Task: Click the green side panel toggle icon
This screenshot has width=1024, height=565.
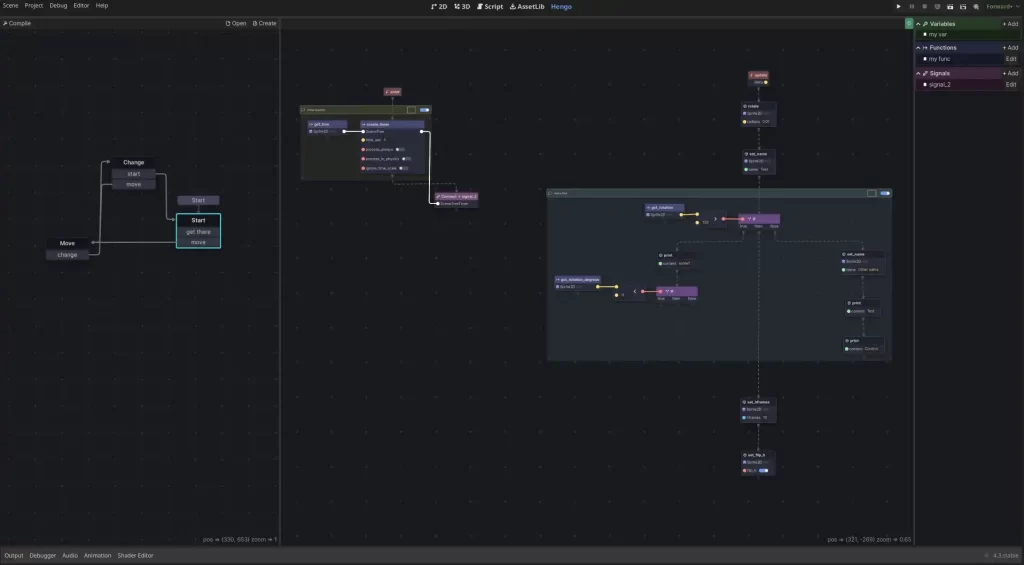Action: point(909,23)
